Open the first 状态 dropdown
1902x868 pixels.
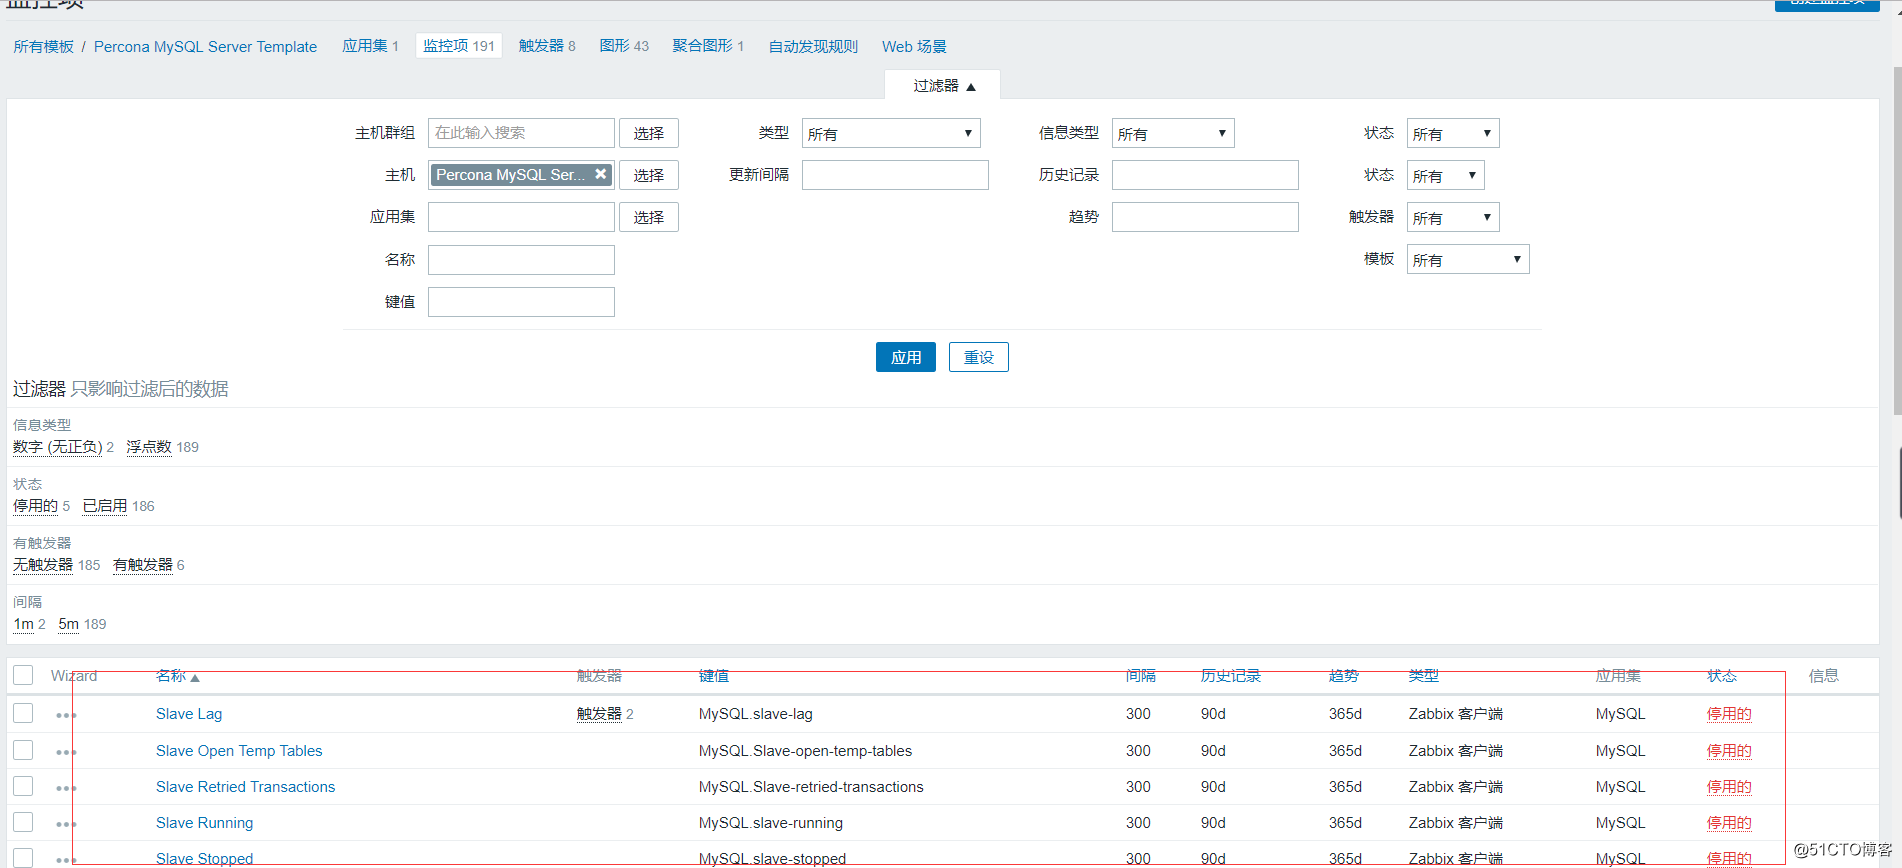(x=1453, y=133)
